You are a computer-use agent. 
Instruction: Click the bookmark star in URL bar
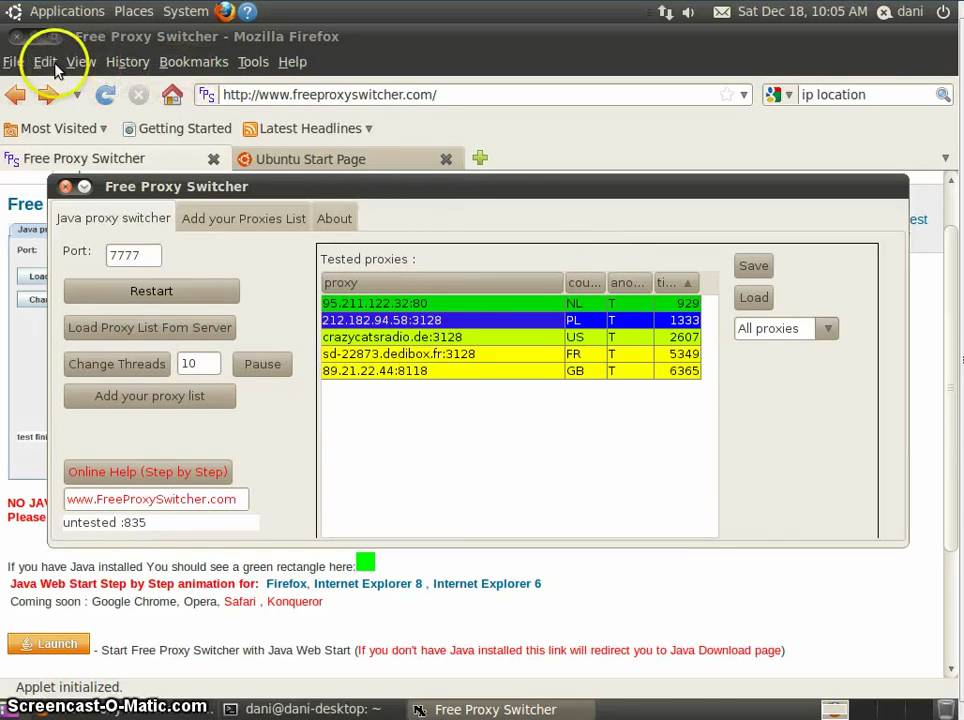[727, 95]
